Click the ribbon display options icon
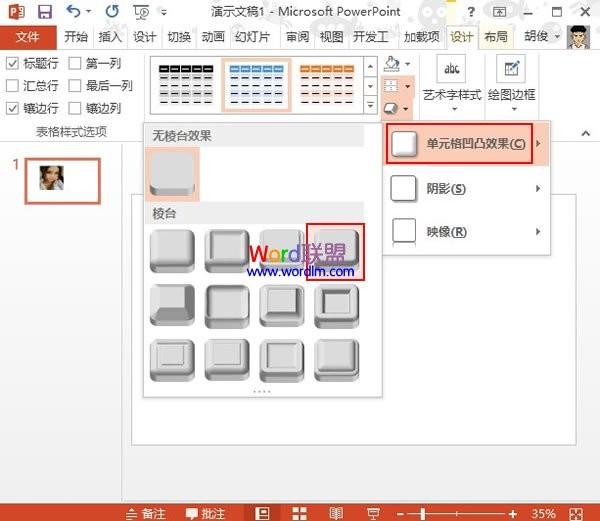The height and width of the screenshot is (521, 600). tap(499, 12)
